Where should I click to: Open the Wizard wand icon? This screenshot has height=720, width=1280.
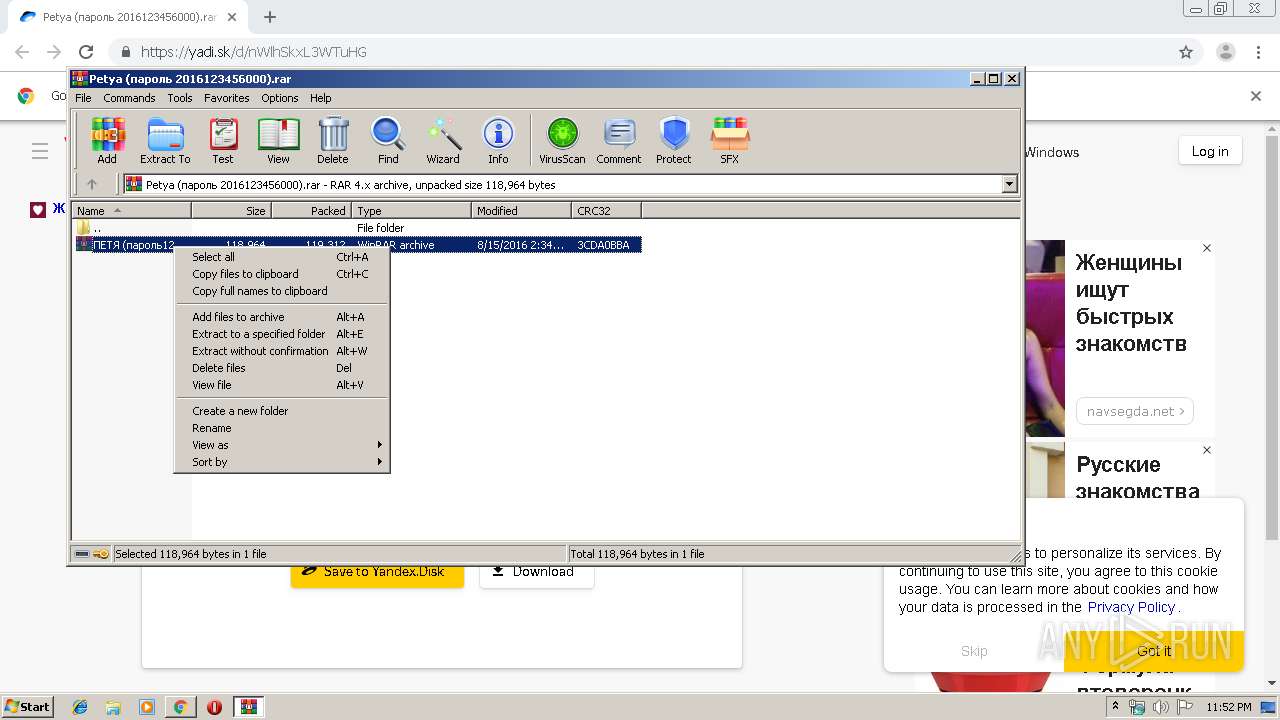pos(443,140)
